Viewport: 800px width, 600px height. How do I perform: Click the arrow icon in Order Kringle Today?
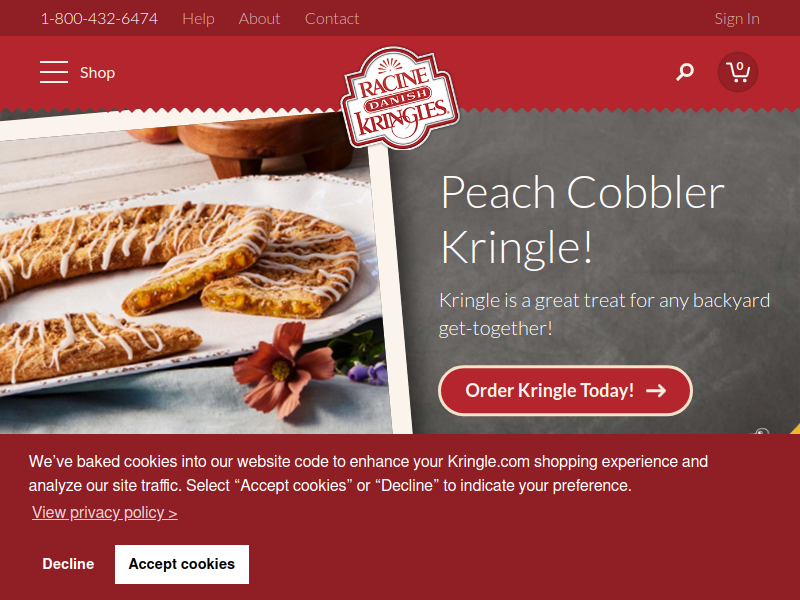[x=656, y=391]
